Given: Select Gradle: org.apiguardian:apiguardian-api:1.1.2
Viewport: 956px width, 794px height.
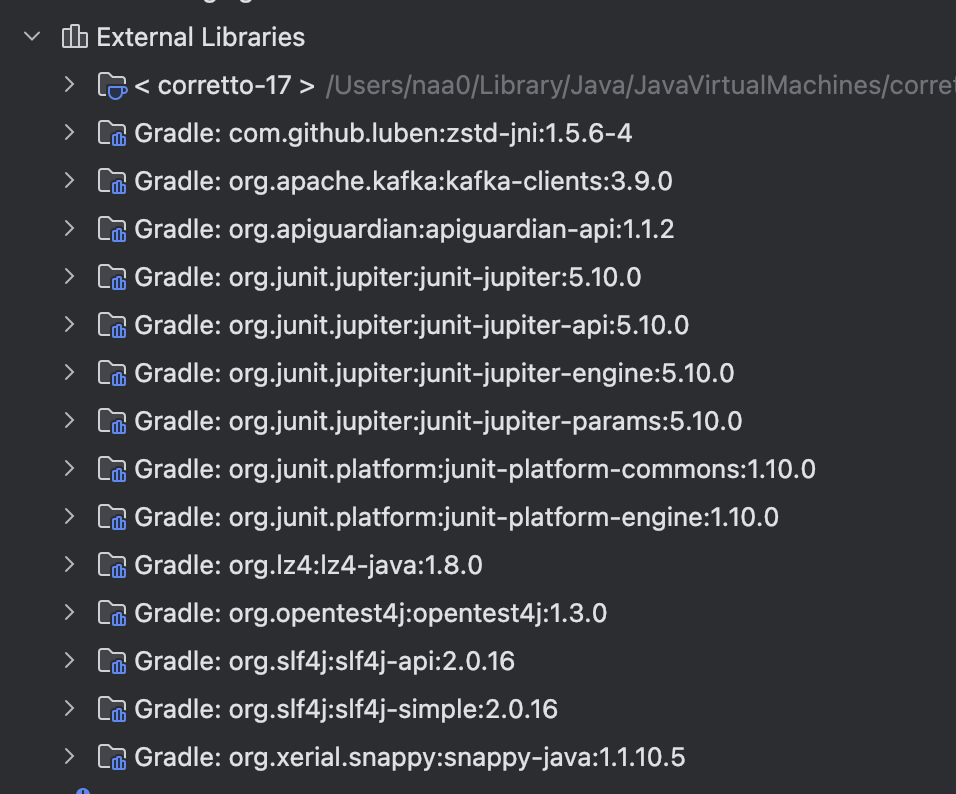Looking at the screenshot, I should 404,229.
